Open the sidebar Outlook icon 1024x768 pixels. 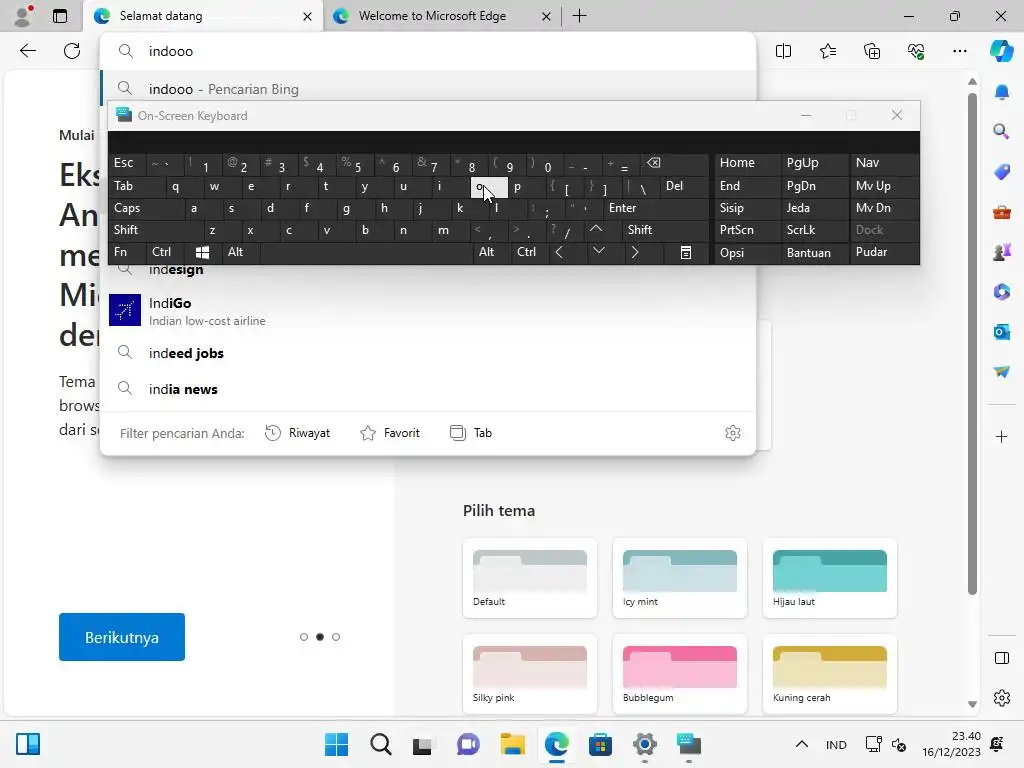pos(1002,332)
